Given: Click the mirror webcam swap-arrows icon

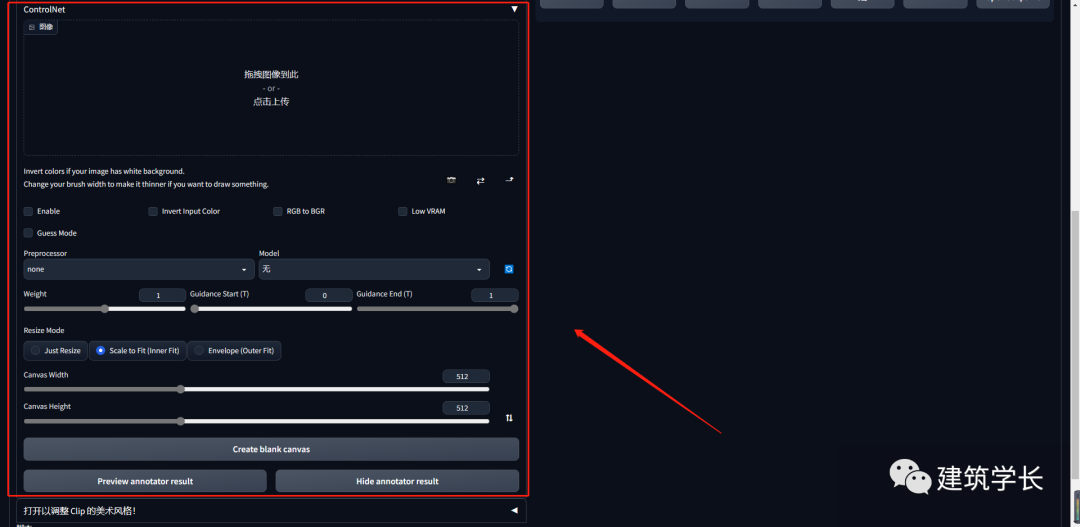Looking at the screenshot, I should click(x=480, y=180).
